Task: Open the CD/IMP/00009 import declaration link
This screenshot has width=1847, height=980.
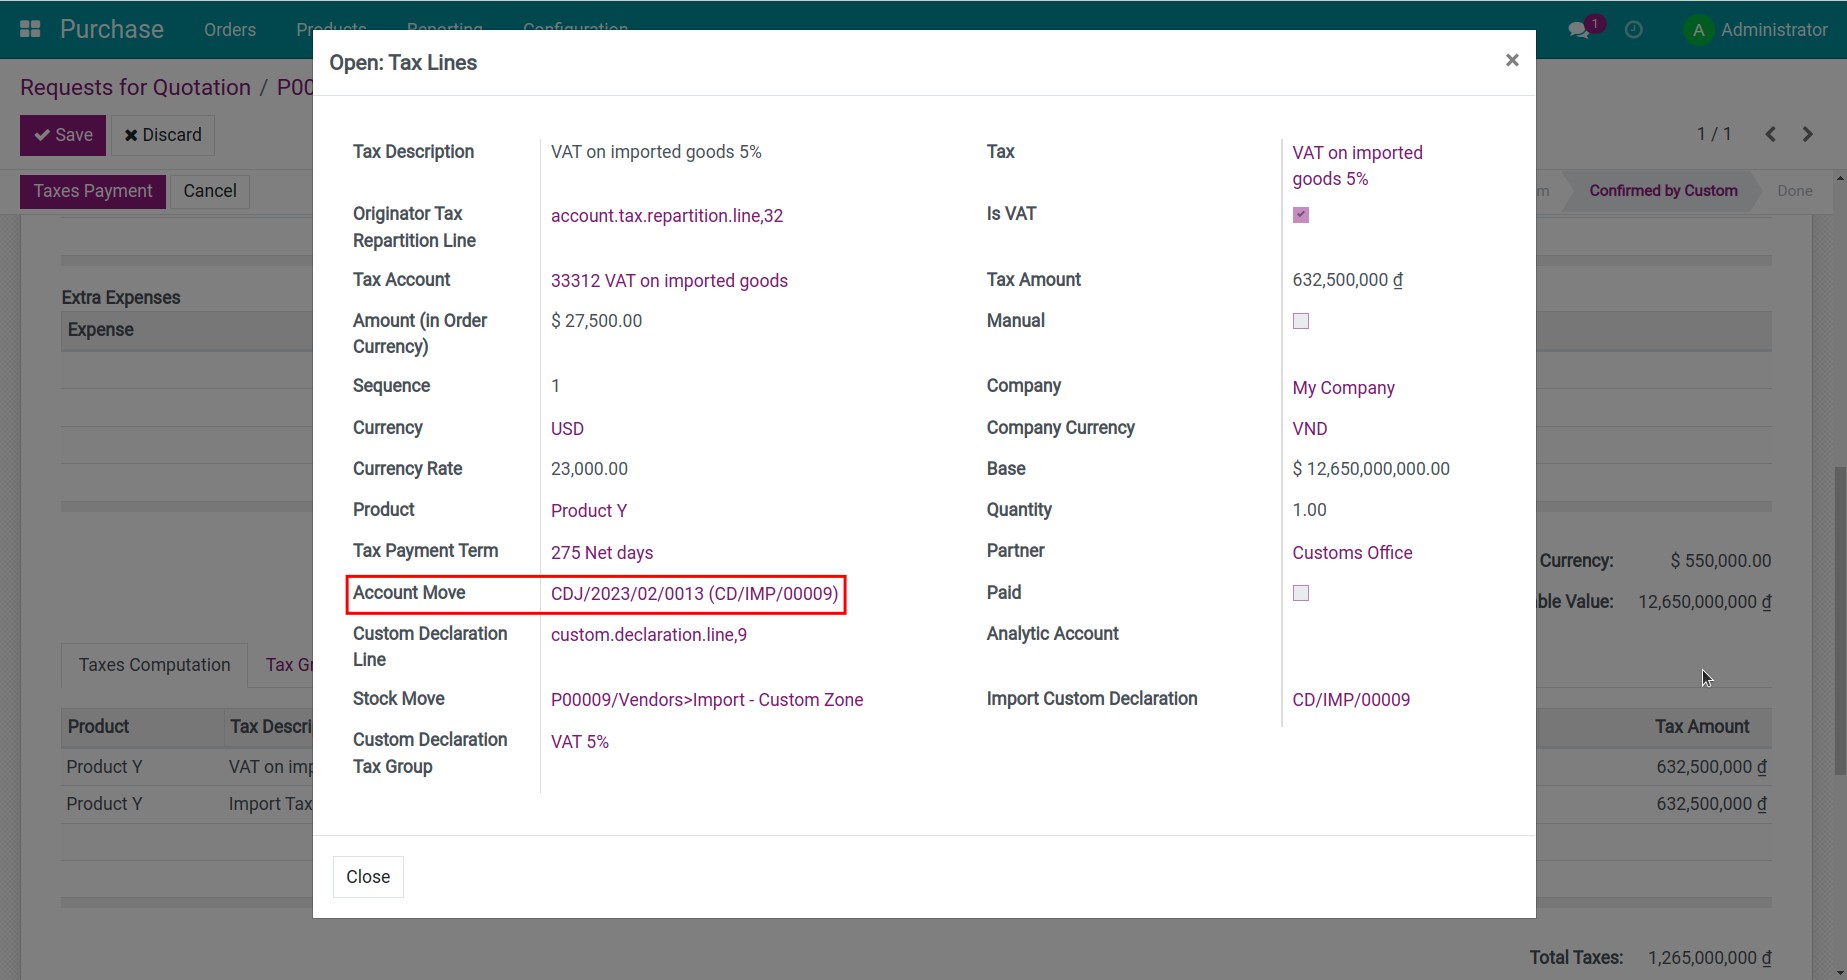Action: click(x=1351, y=700)
